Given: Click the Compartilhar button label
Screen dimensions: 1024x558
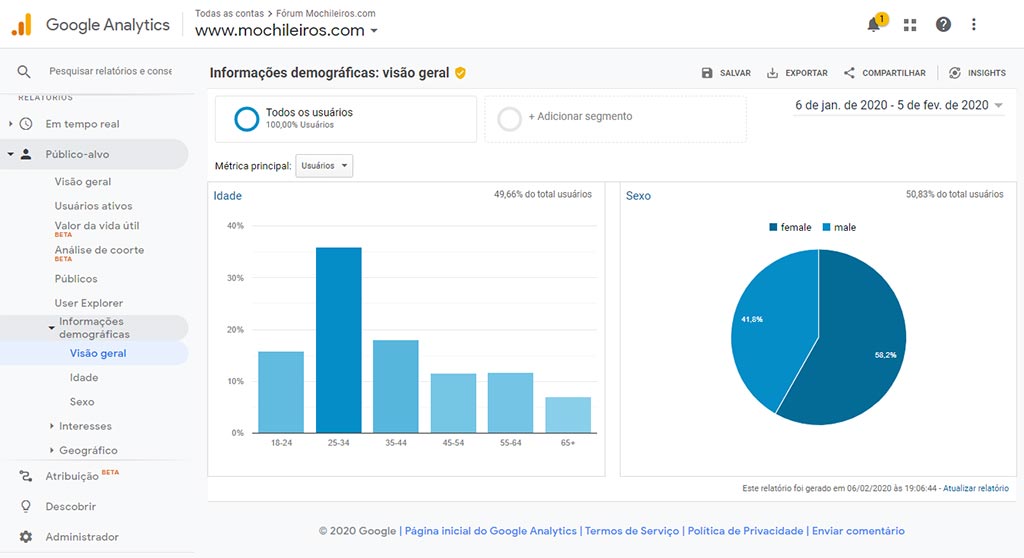Looking at the screenshot, I should (894, 73).
